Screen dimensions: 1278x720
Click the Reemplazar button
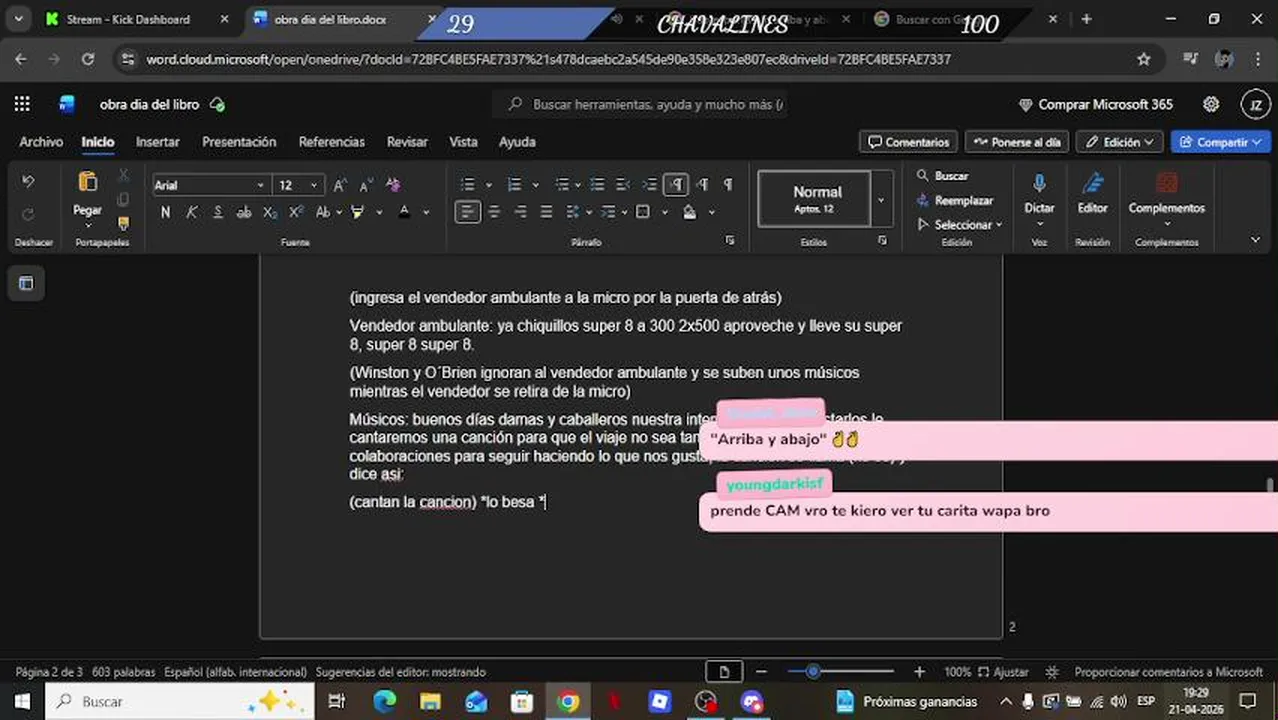(954, 201)
